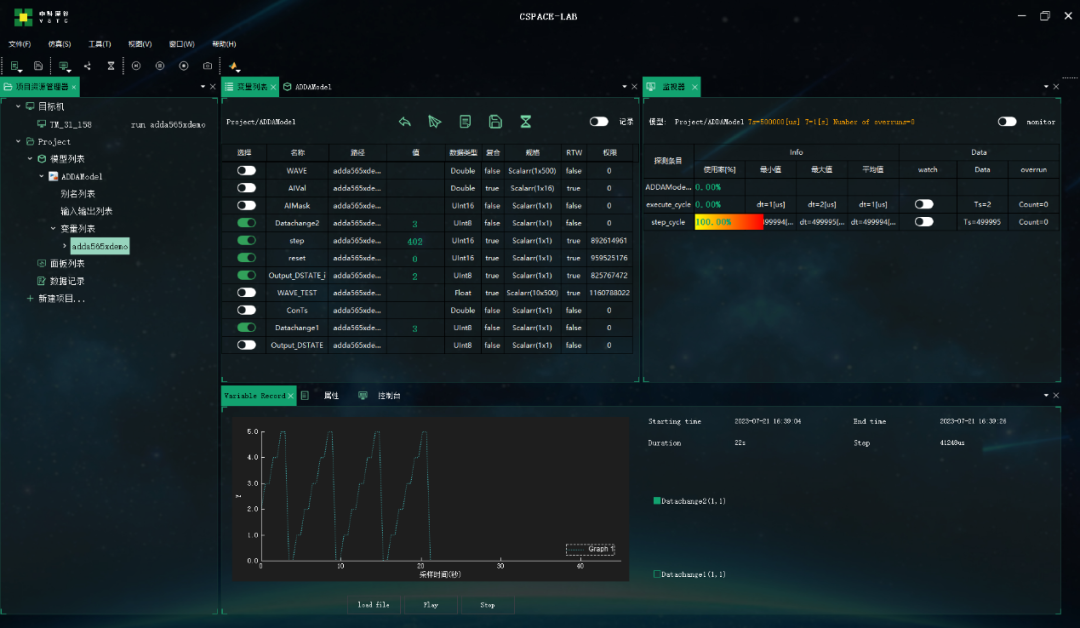Click the save icon in main toolbar
Screen dimensions: 1080x628
(39, 66)
